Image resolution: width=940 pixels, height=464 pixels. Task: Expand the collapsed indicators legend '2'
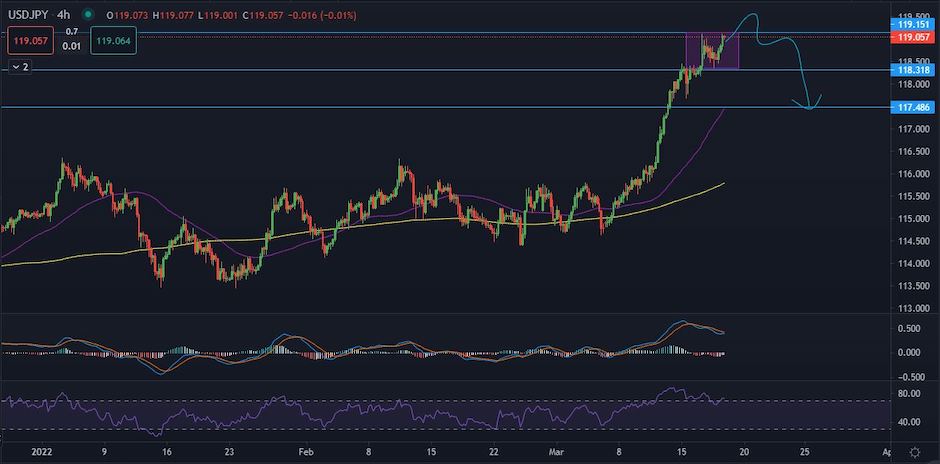coord(19,67)
